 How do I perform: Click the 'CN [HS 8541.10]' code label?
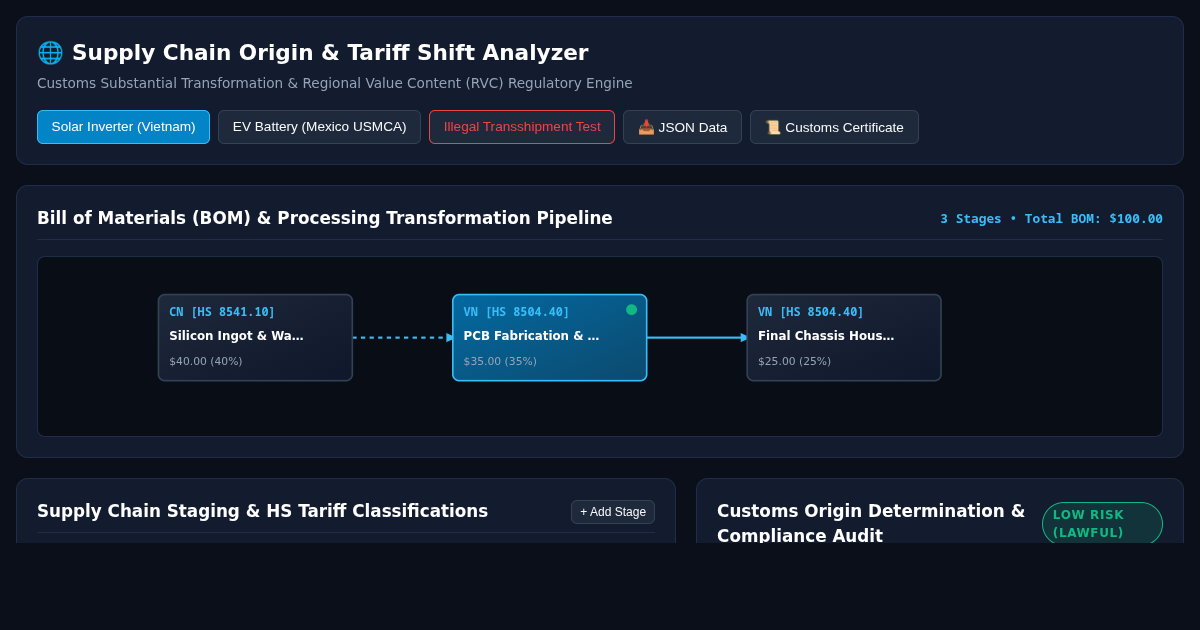tap(222, 312)
